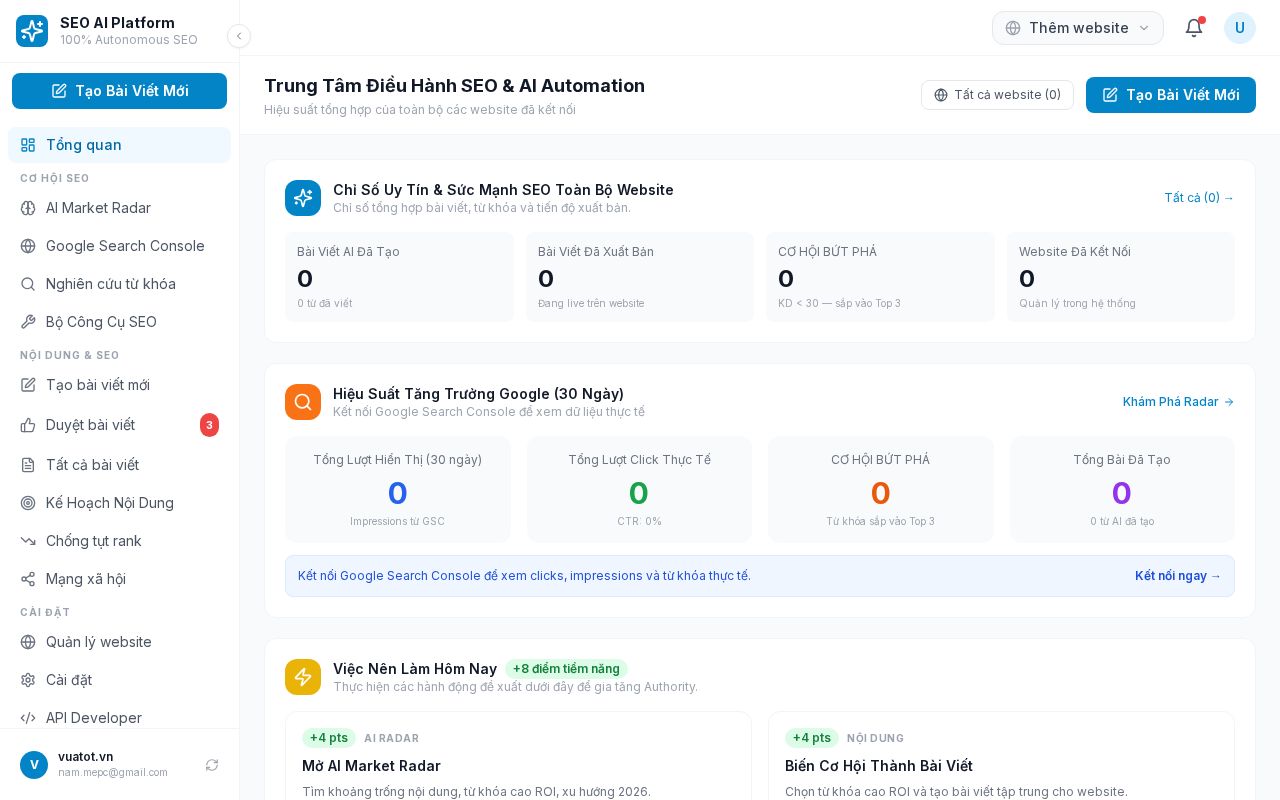
Task: Open the Tất cả website (0) filter
Action: (x=997, y=95)
